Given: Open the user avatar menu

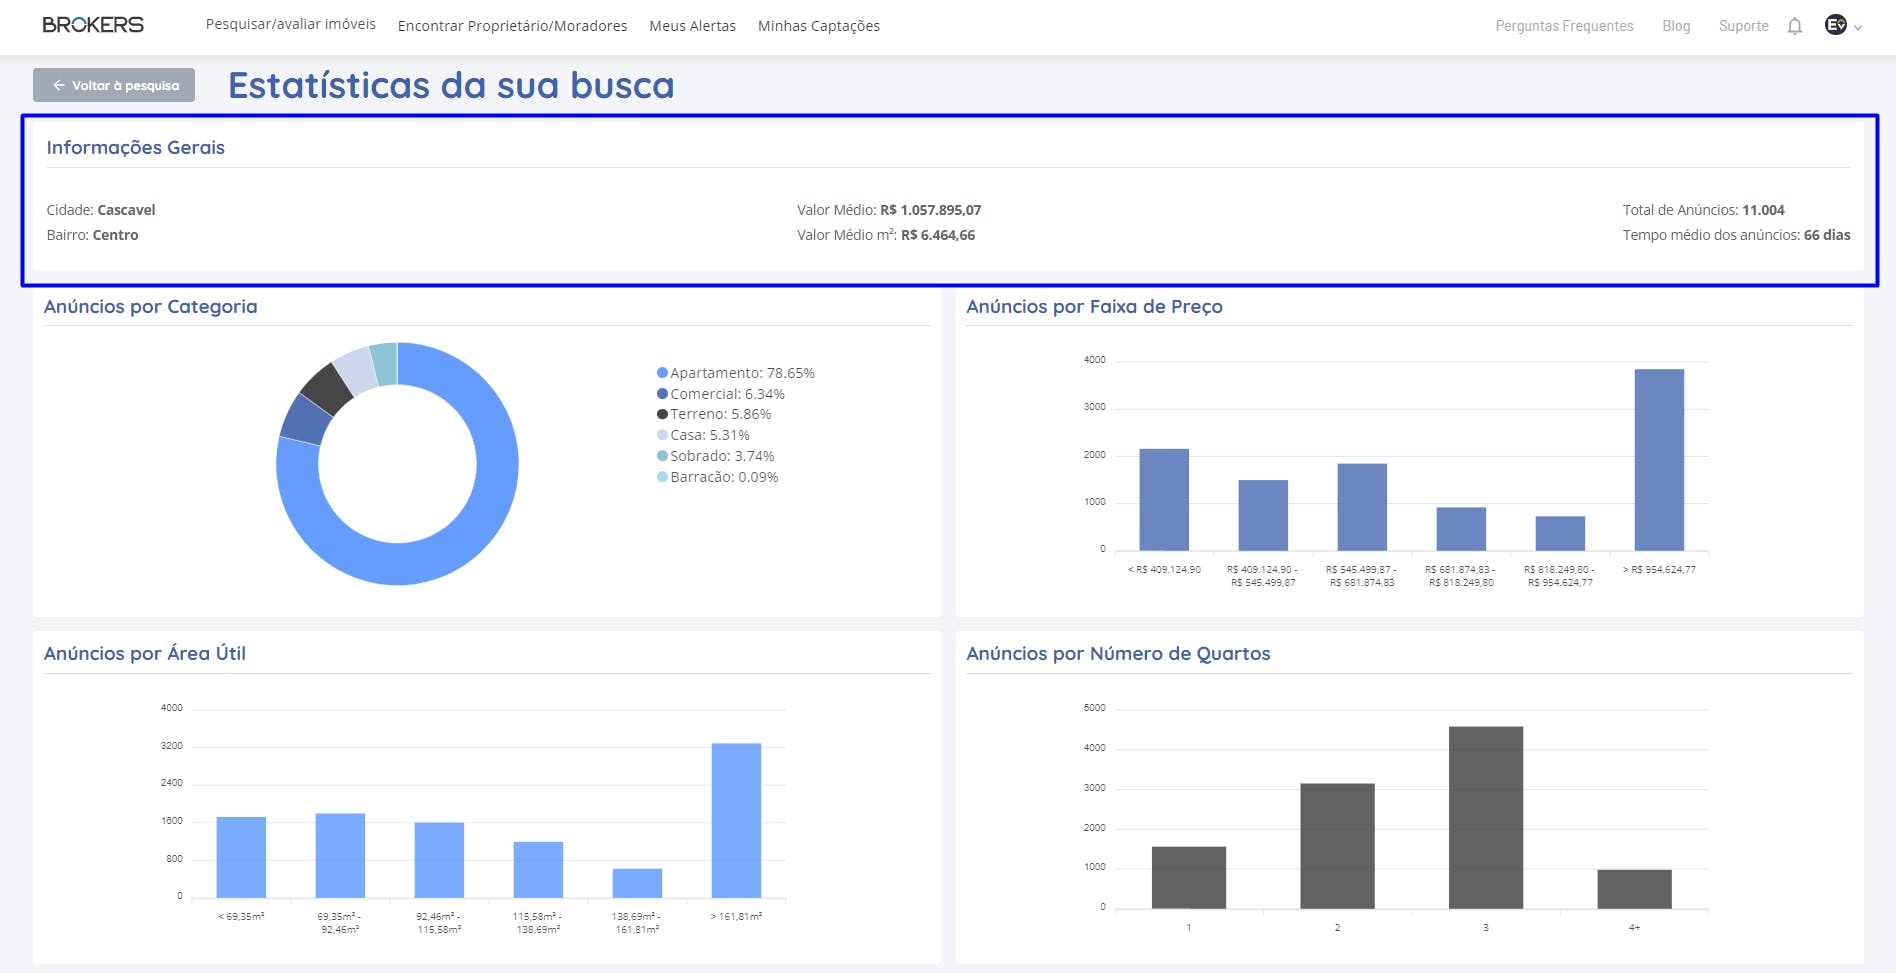Looking at the screenshot, I should pyautogui.click(x=1836, y=25).
